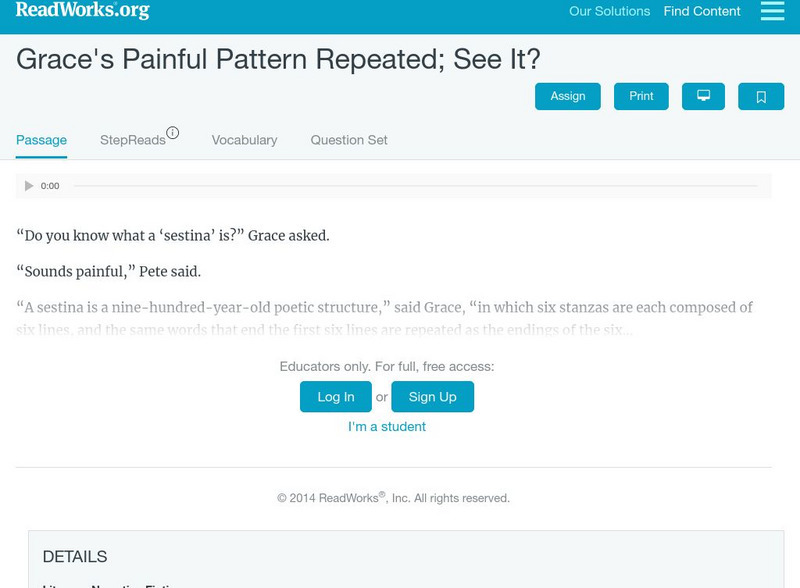This screenshot has height=588, width=800.
Task: Follow the "I'm a student" link
Action: click(387, 427)
